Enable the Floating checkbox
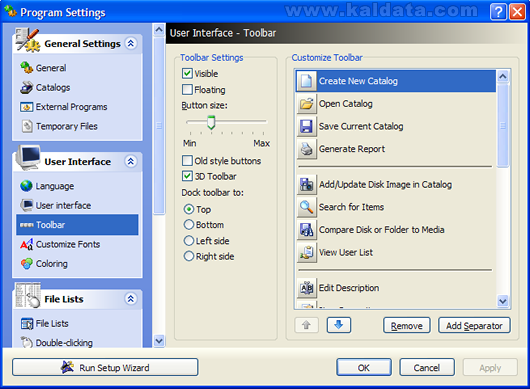This screenshot has height=389, width=530. pos(187,90)
